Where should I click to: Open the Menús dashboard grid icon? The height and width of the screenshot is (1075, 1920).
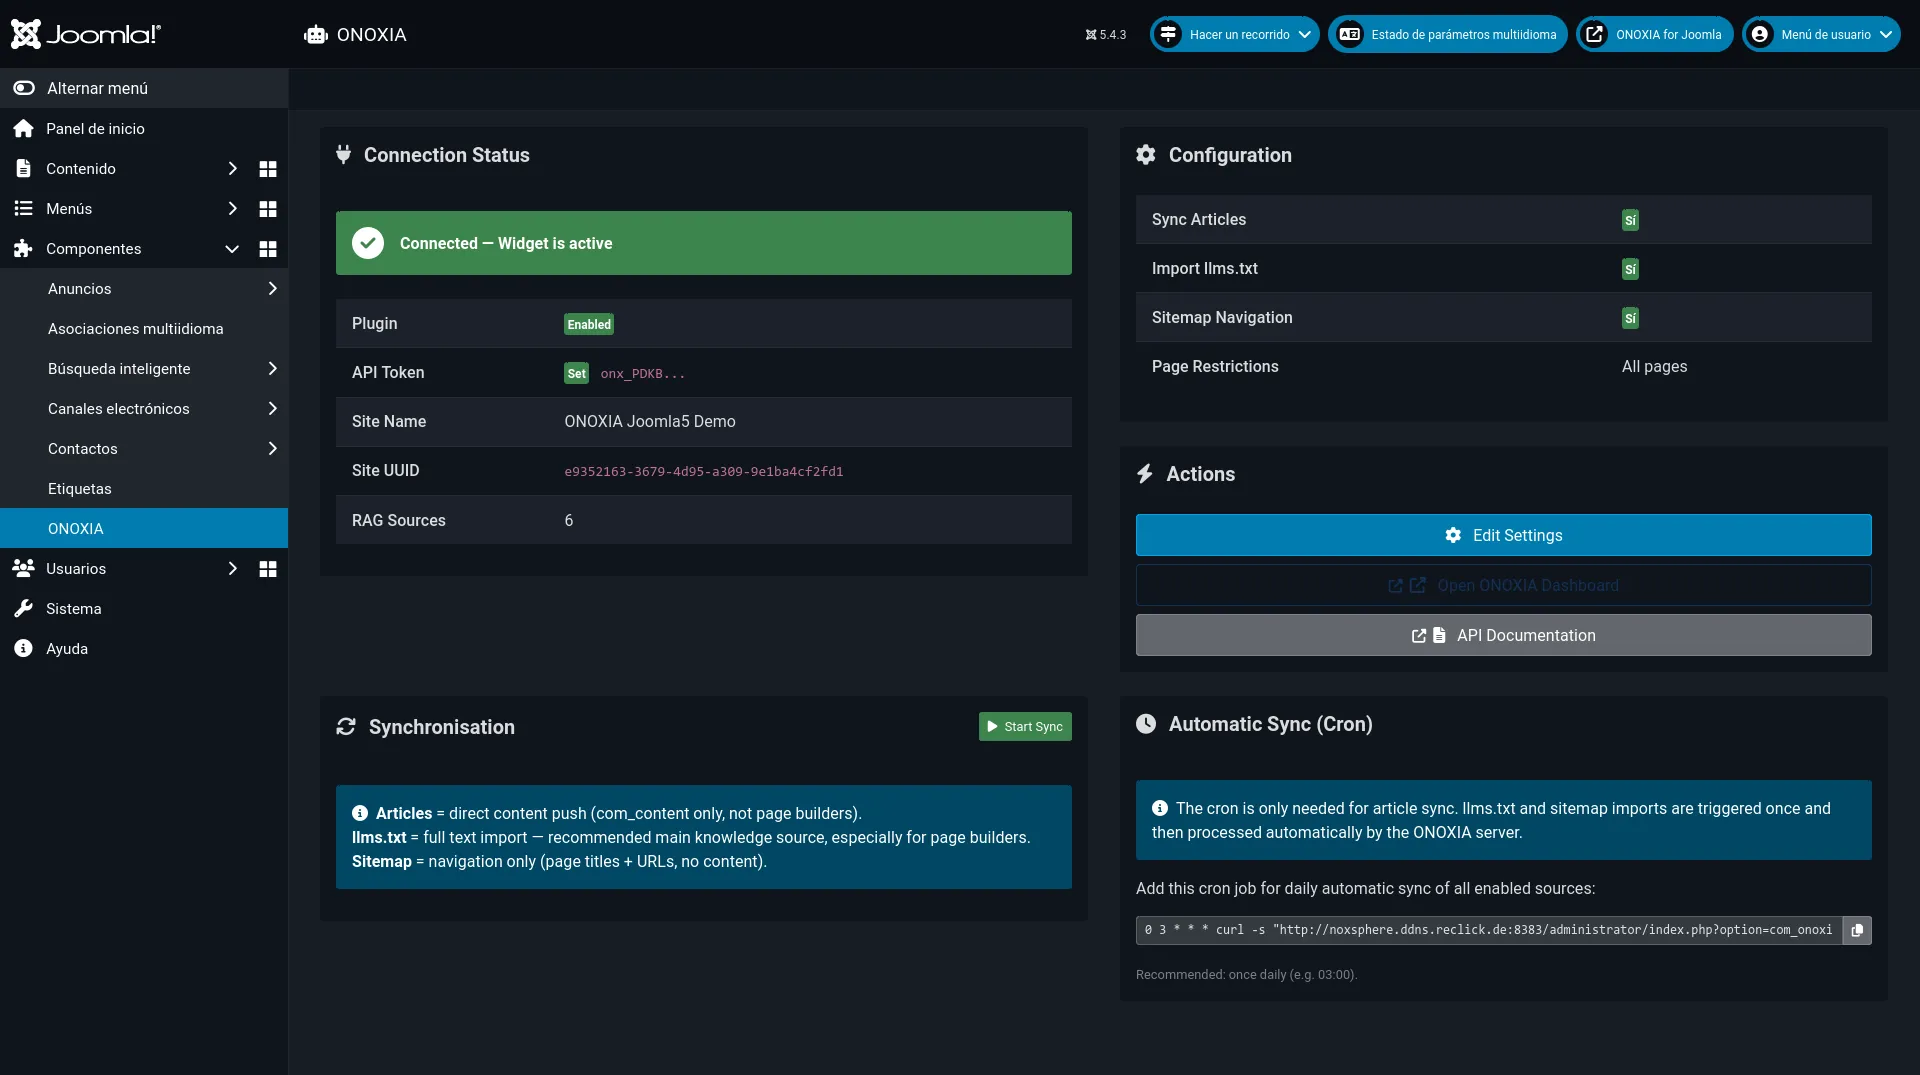[268, 208]
